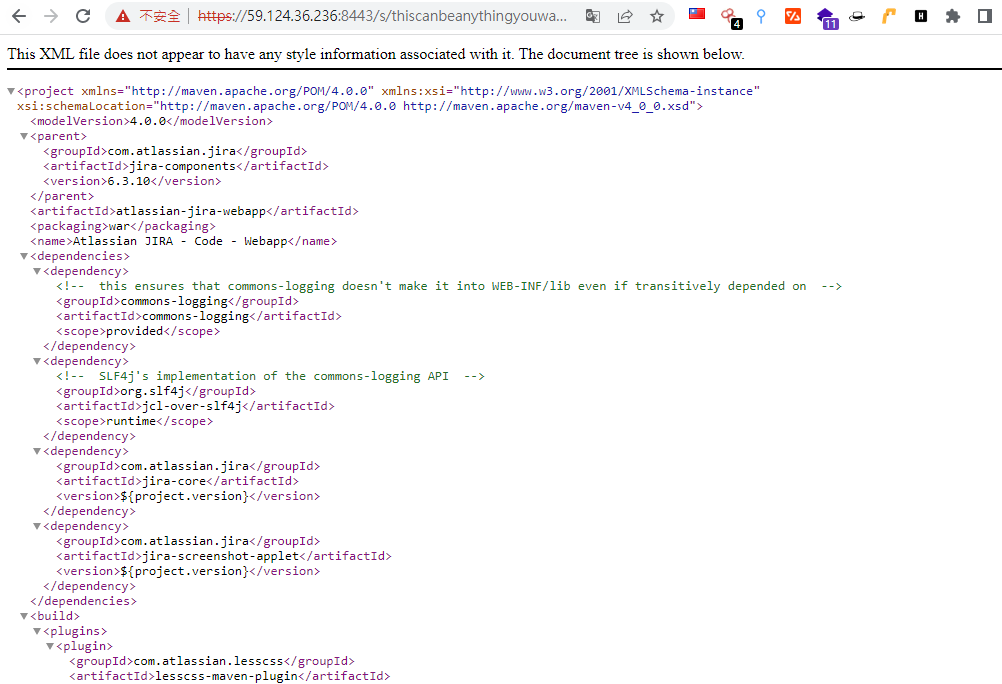This screenshot has height=684, width=1002.
Task: Click the Atlassian JIRA - Code - Webapp name line
Action: [x=183, y=242]
